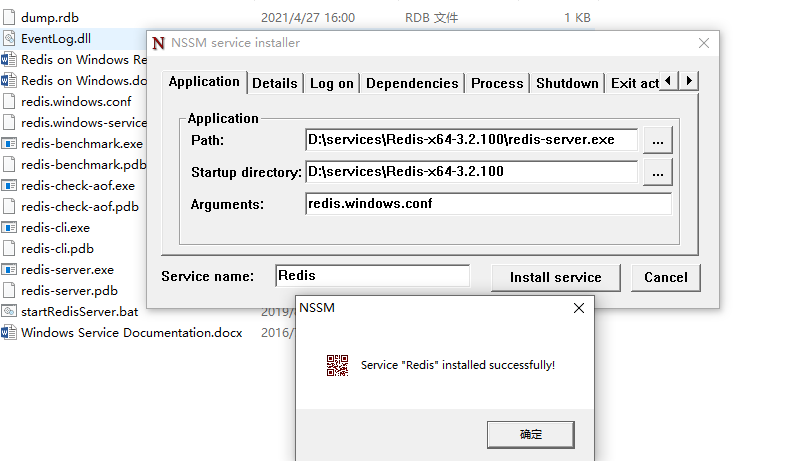Select the redis-benchmark.exe file name
Viewport: 794px width, 461px height.
82,144
